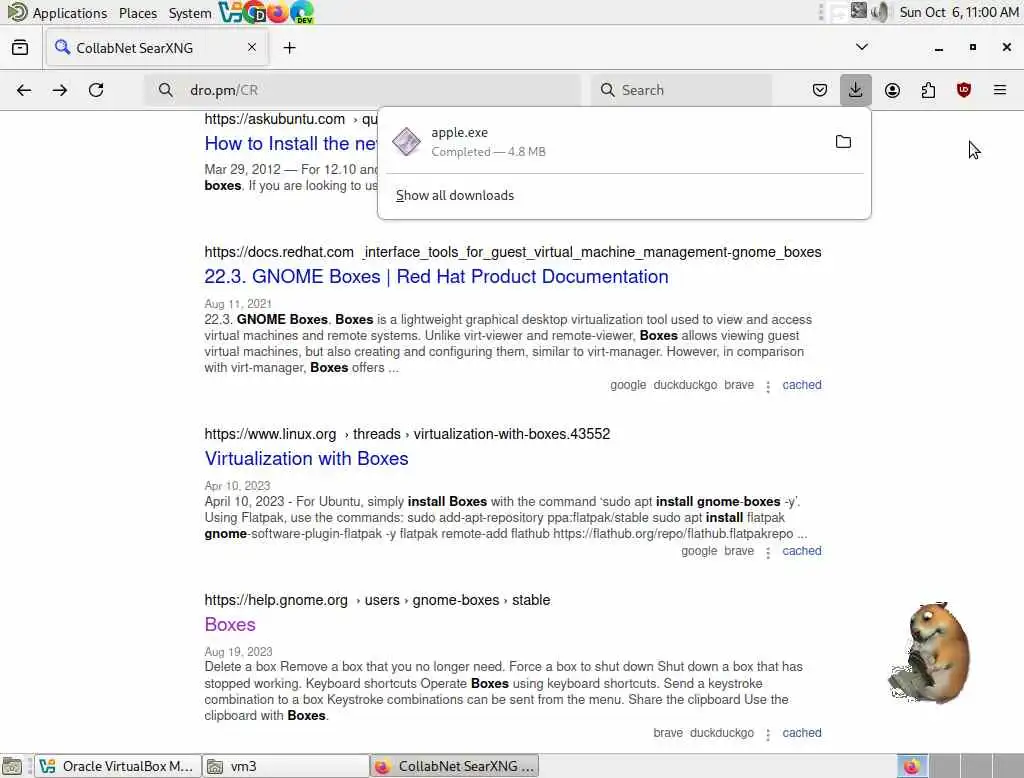The width and height of the screenshot is (1024, 778).
Task: Focus the toolbar Search box
Action: (x=682, y=90)
